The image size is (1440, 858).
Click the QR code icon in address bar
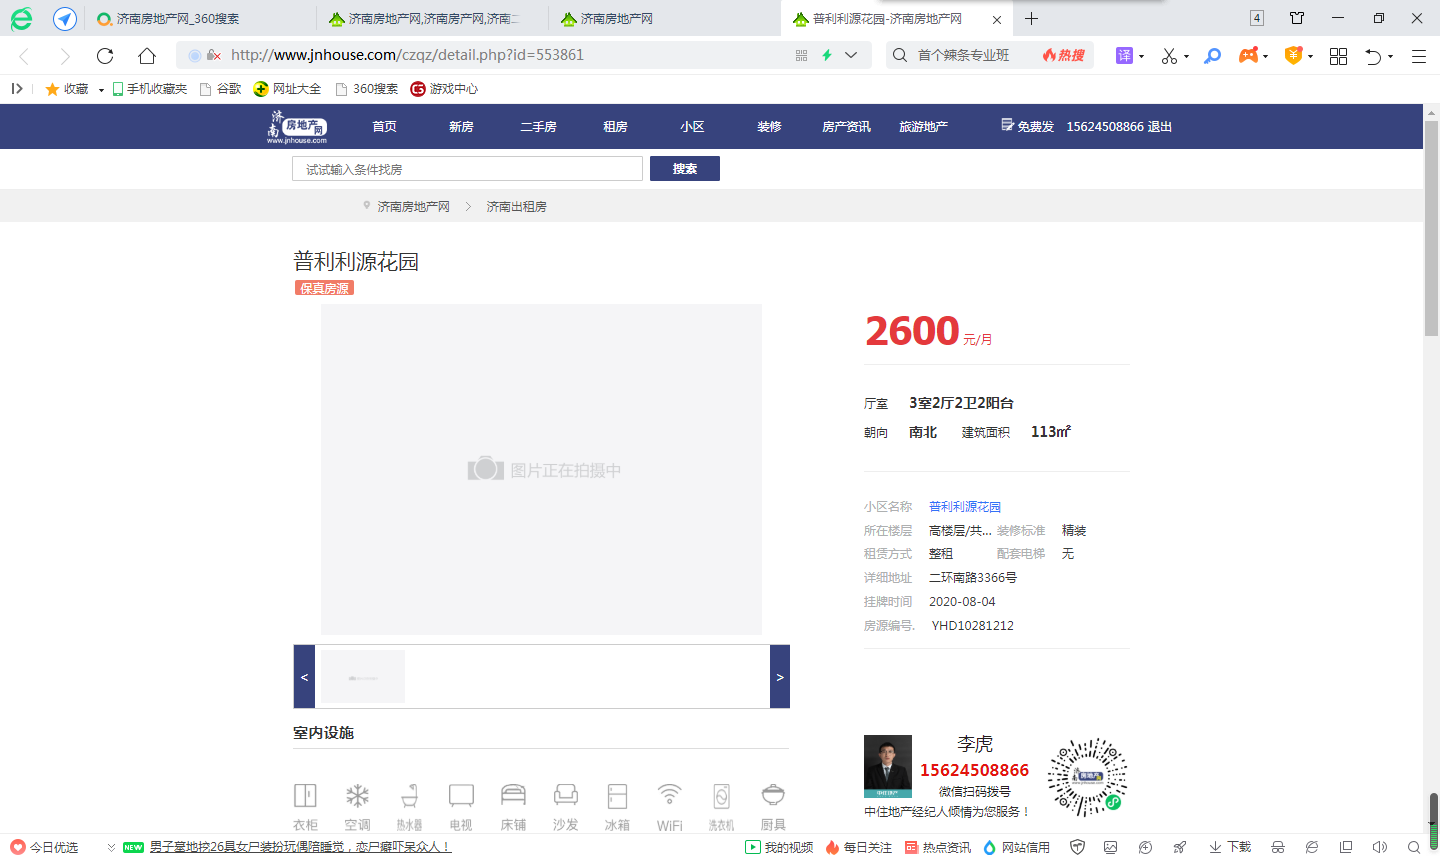[x=801, y=56]
